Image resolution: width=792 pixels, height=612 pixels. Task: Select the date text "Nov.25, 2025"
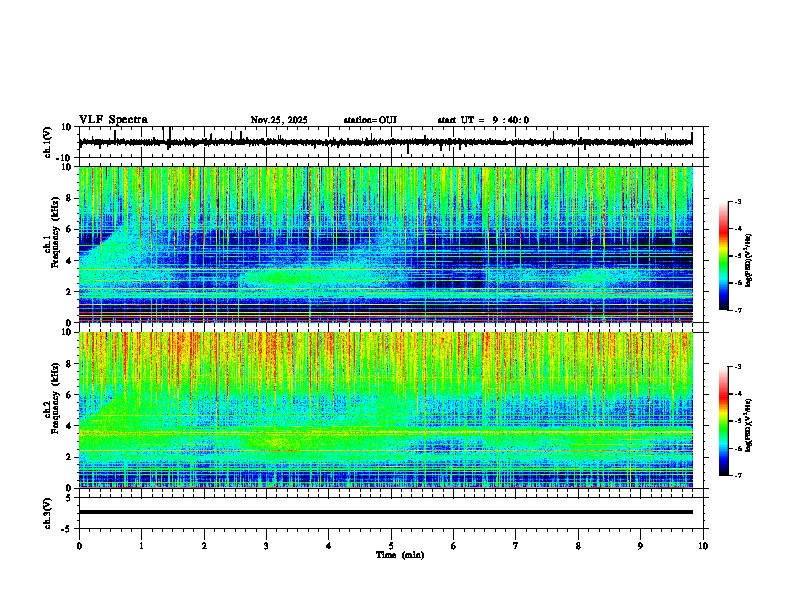tap(279, 120)
